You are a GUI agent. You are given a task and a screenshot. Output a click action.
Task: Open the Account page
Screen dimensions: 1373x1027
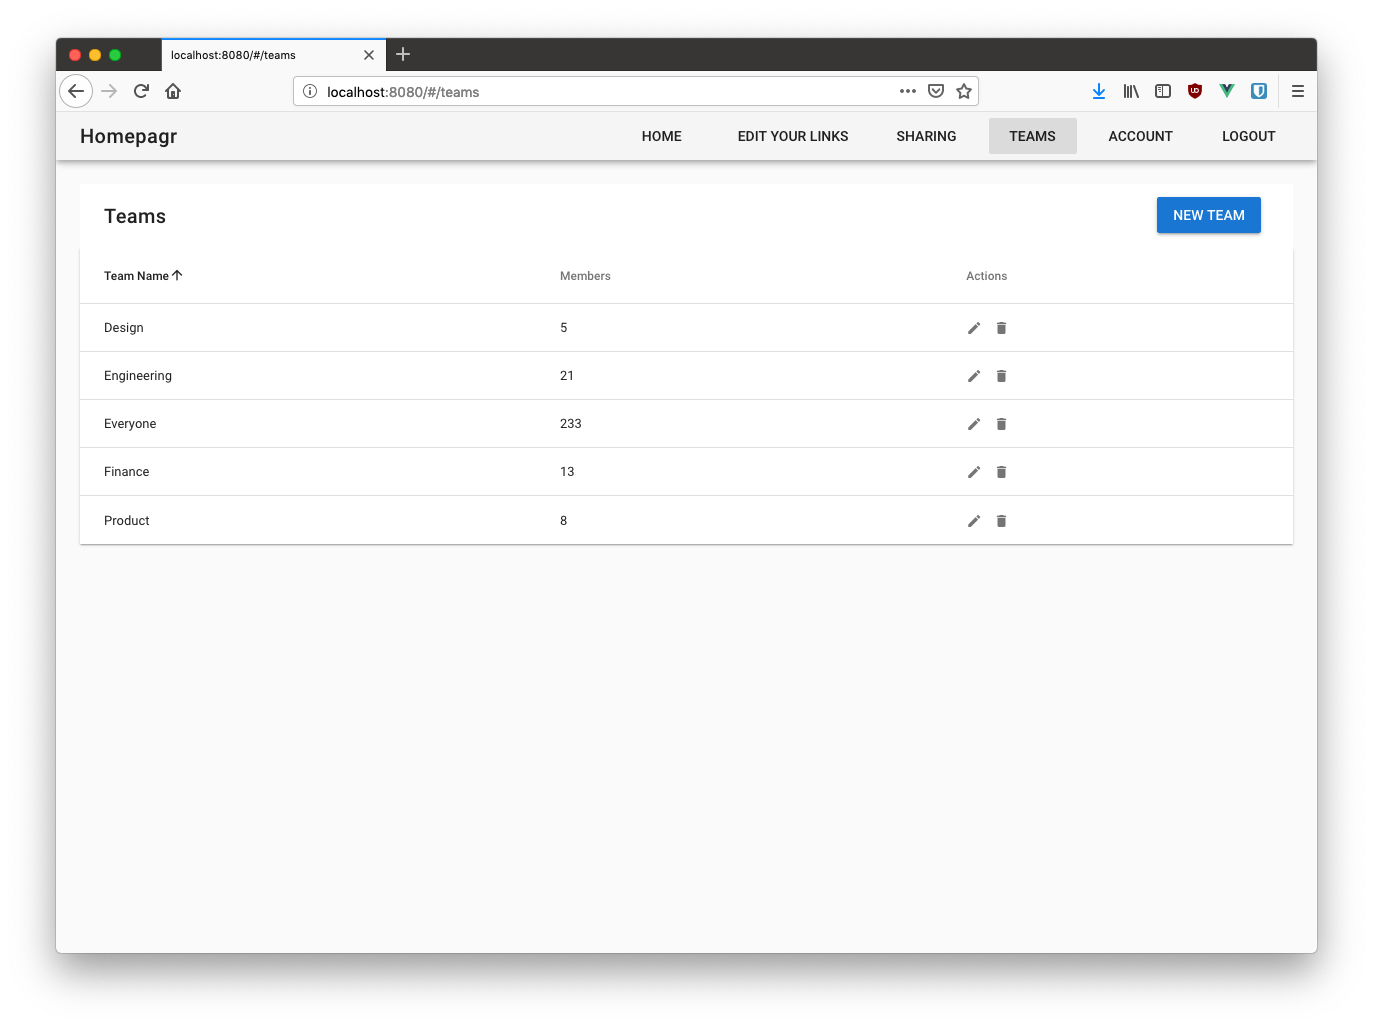[x=1141, y=136]
